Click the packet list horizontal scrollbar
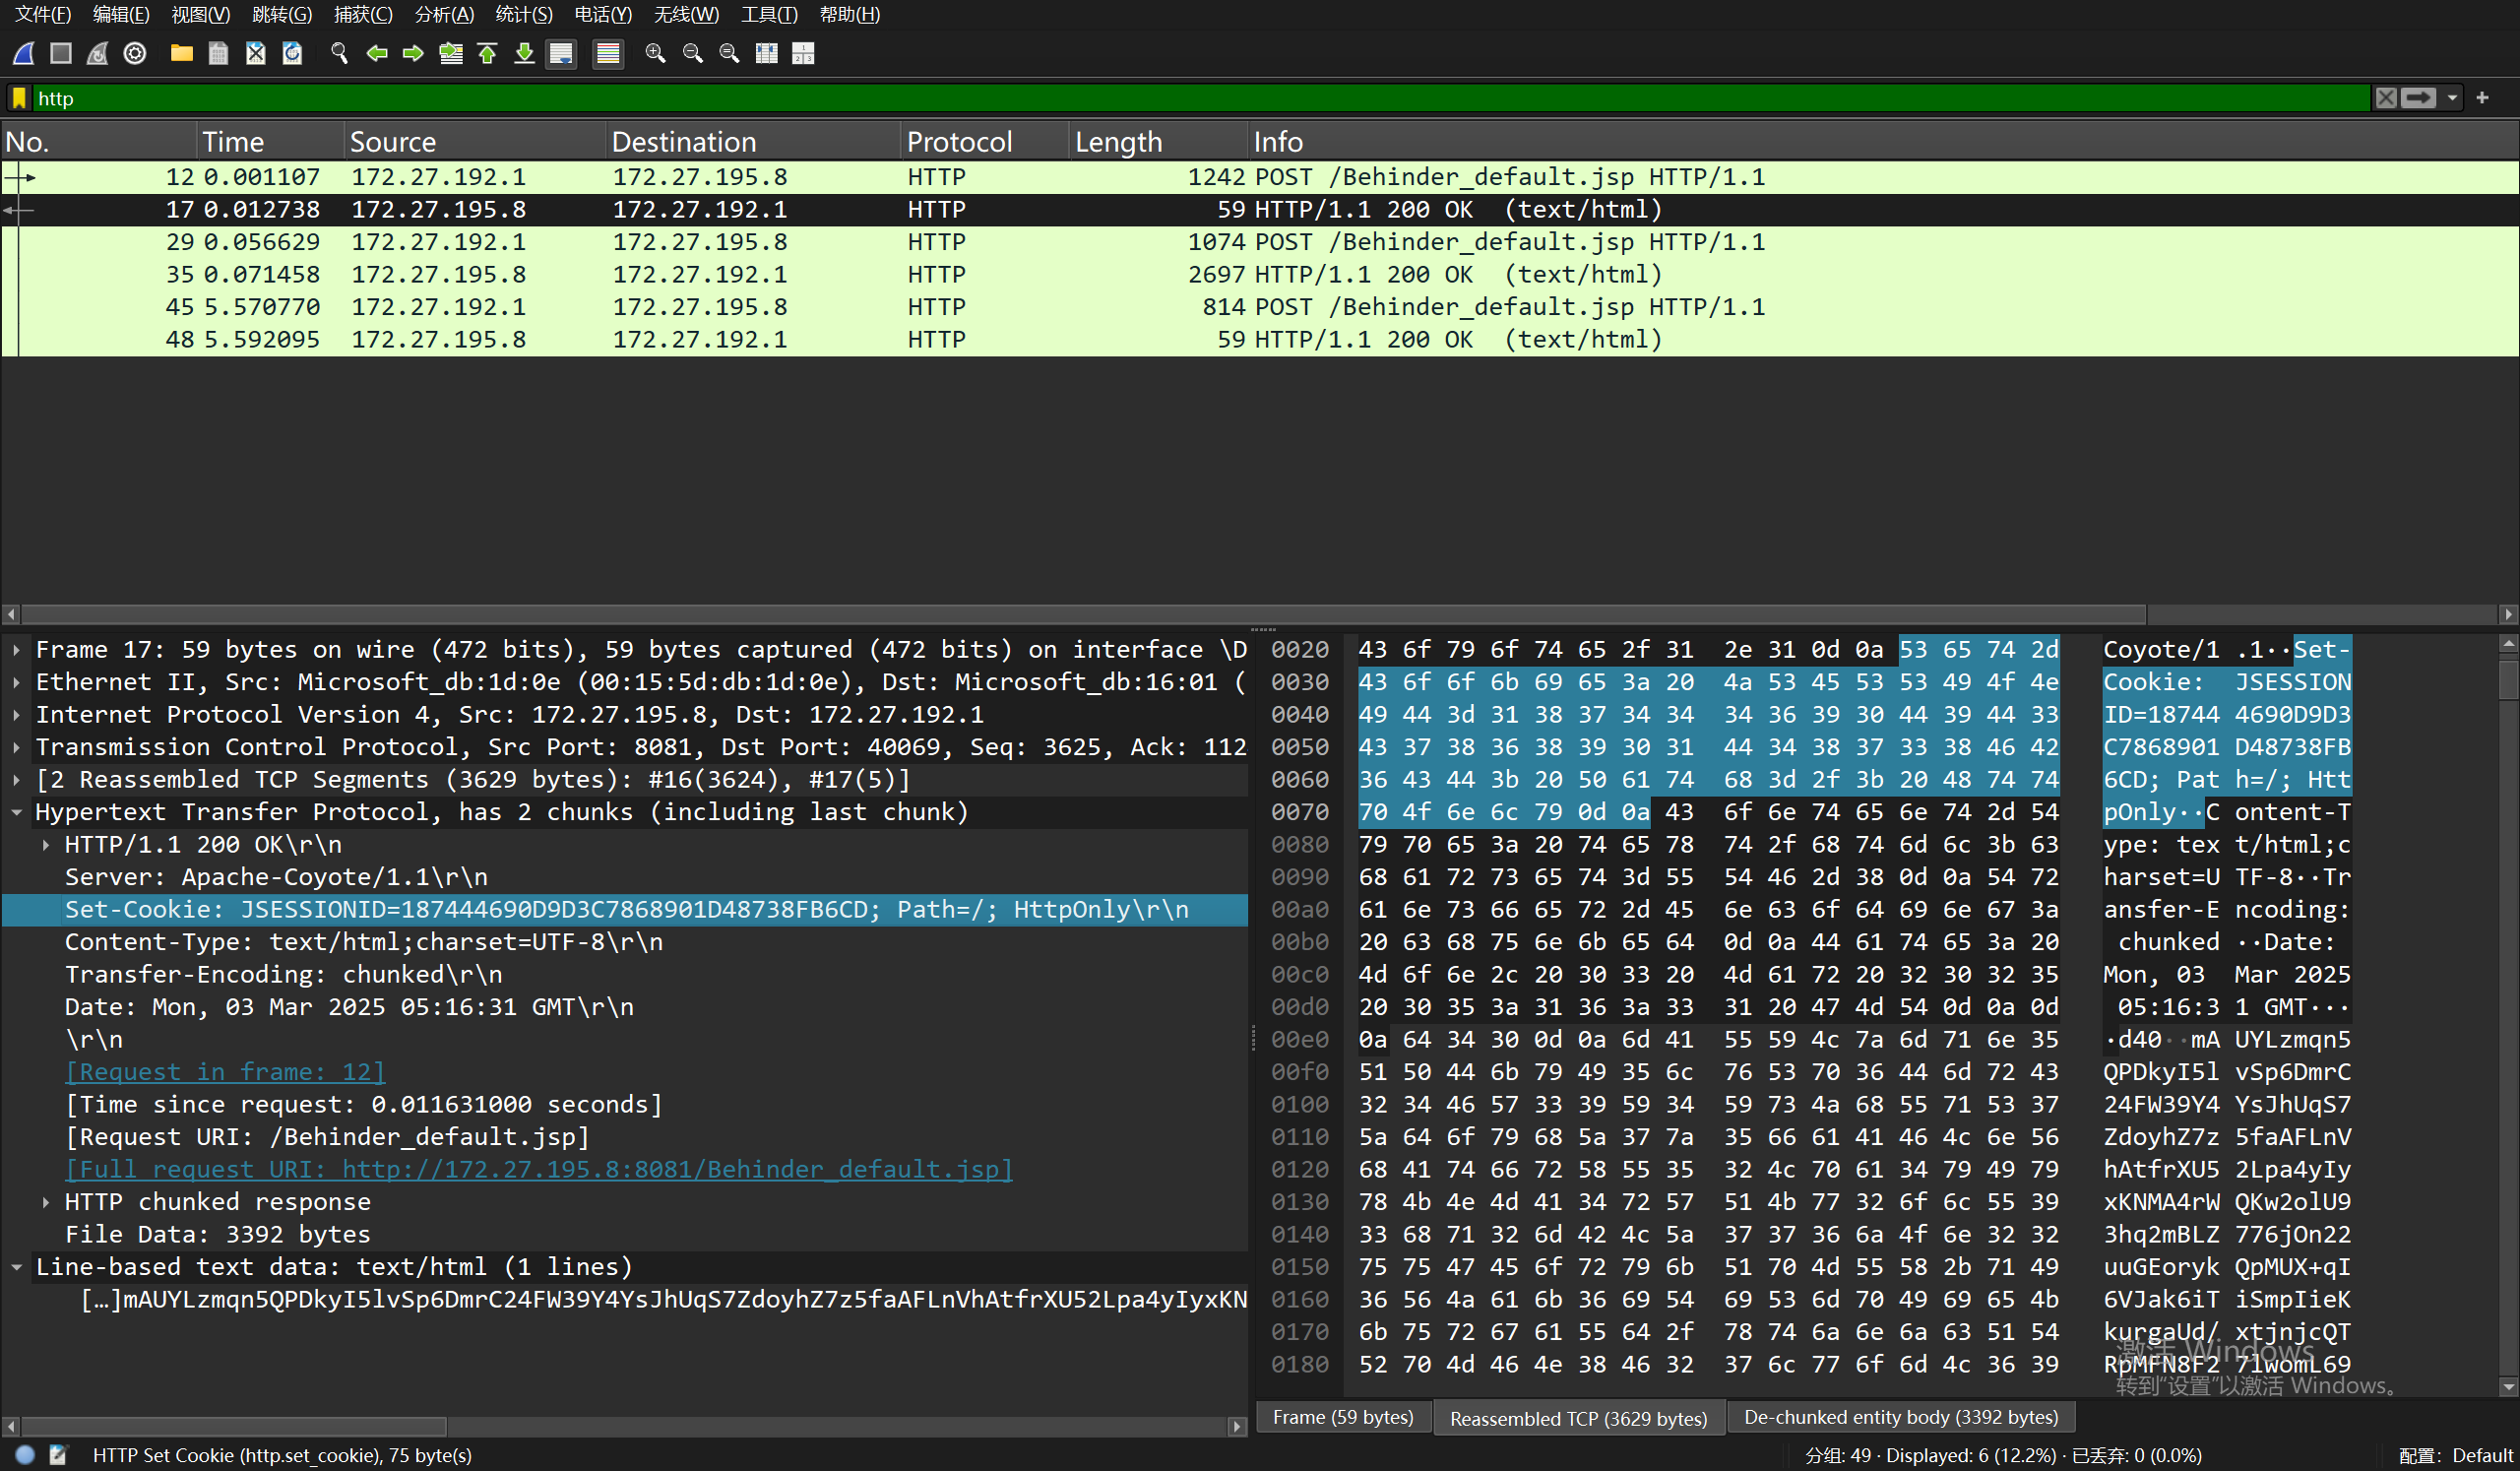 pos(1083,613)
